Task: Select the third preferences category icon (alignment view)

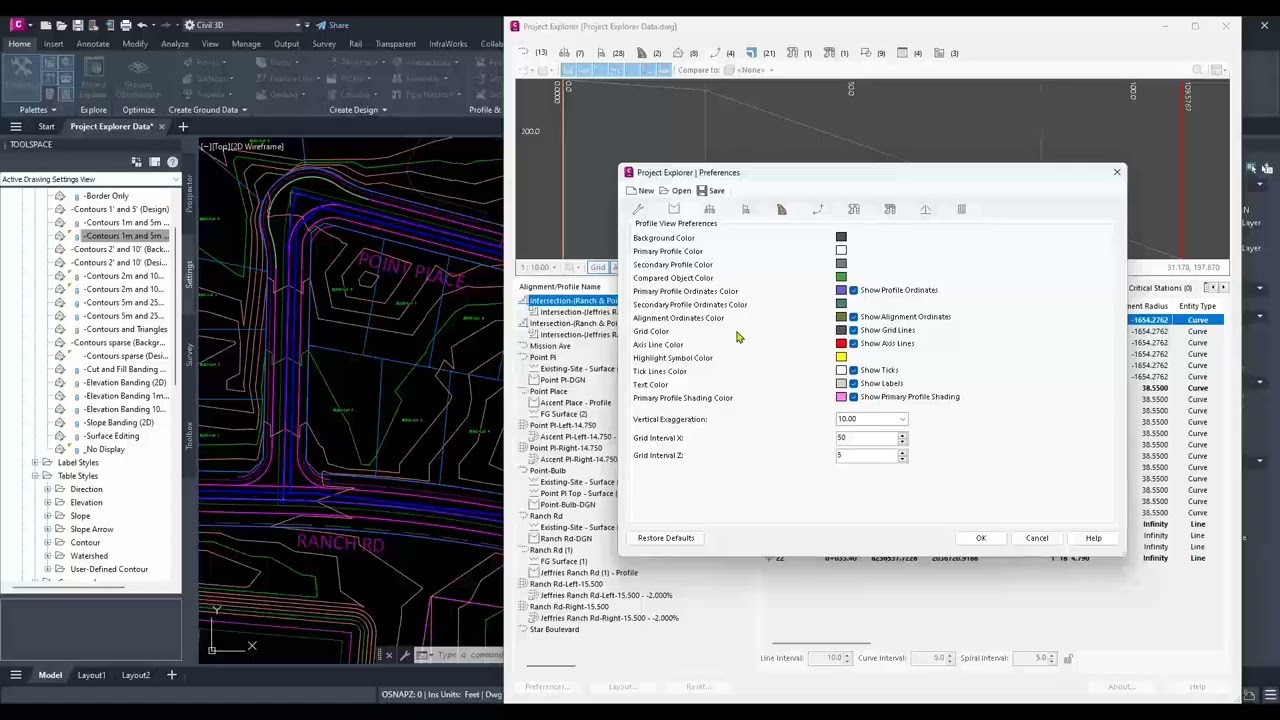Action: [x=710, y=209]
